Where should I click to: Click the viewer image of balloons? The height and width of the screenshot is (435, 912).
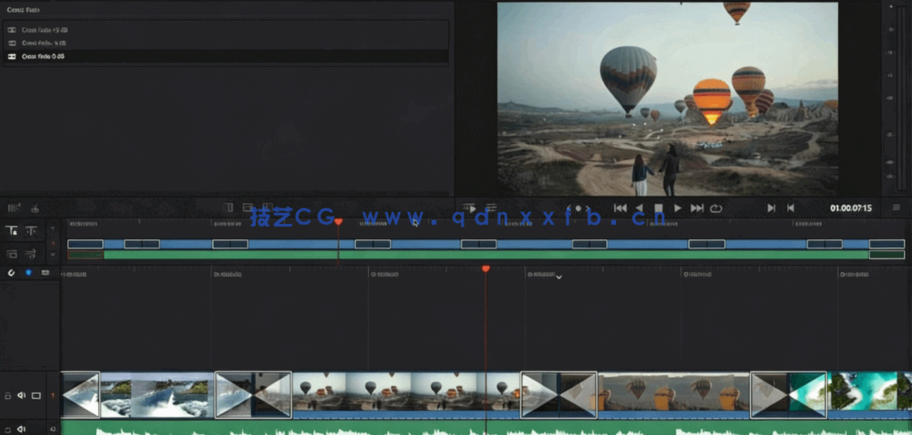(667, 99)
